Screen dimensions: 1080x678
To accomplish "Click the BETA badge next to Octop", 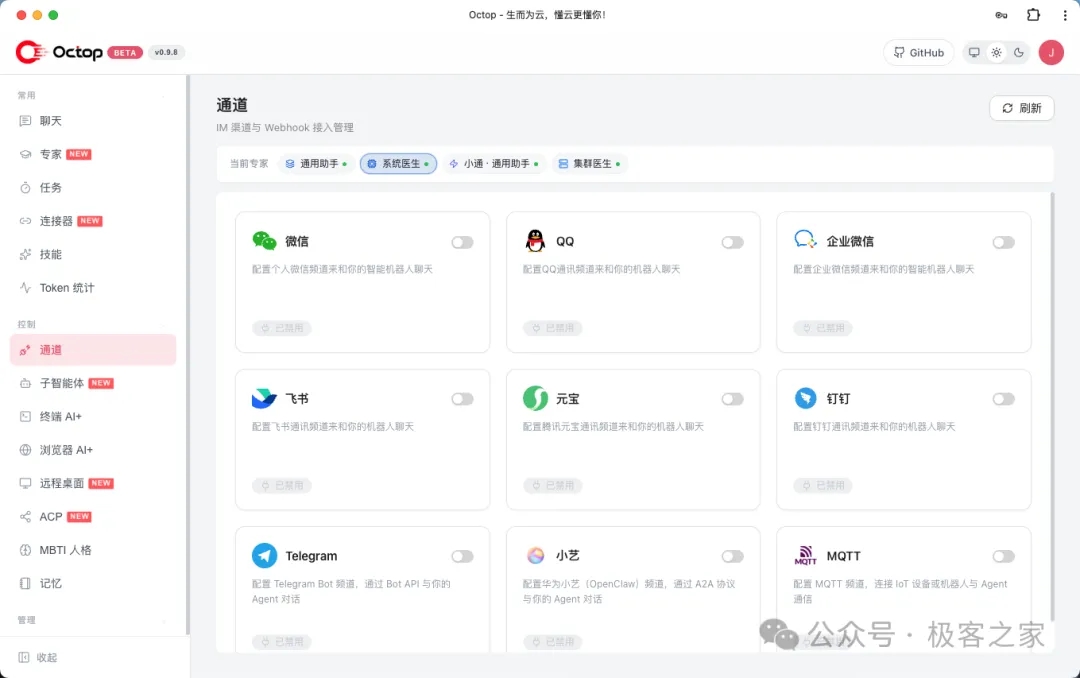I will pos(125,52).
